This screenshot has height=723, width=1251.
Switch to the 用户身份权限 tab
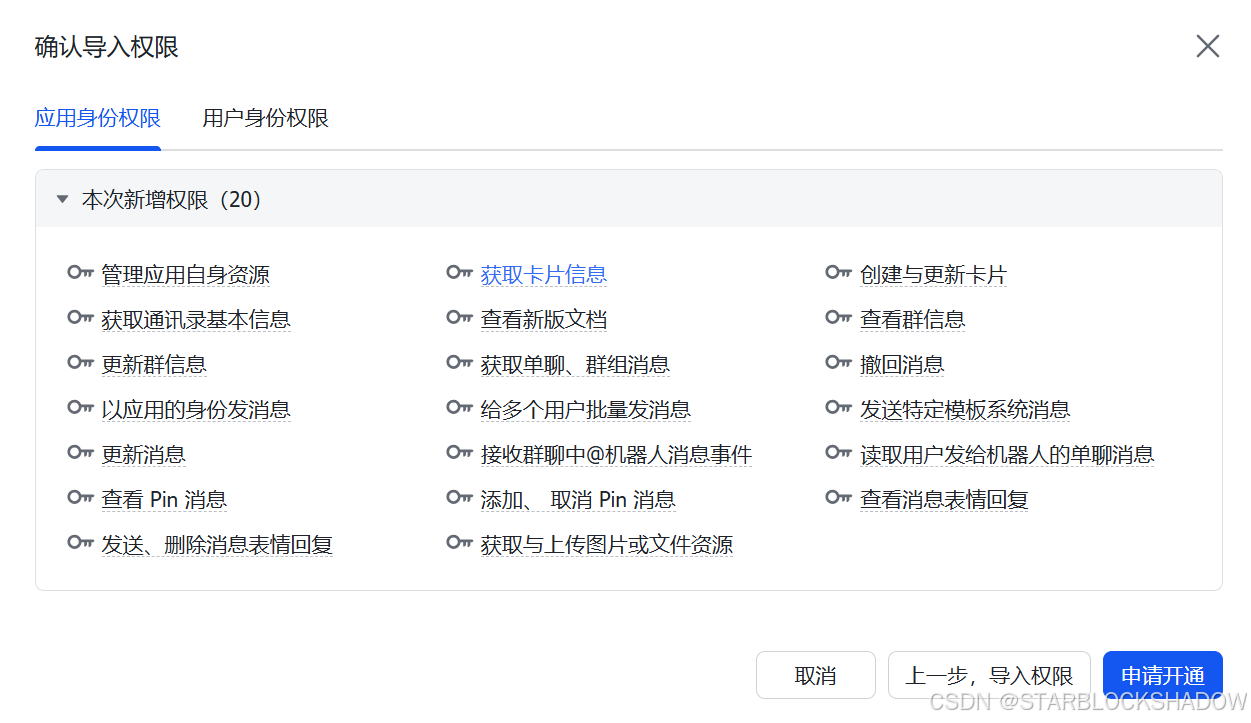coord(264,117)
